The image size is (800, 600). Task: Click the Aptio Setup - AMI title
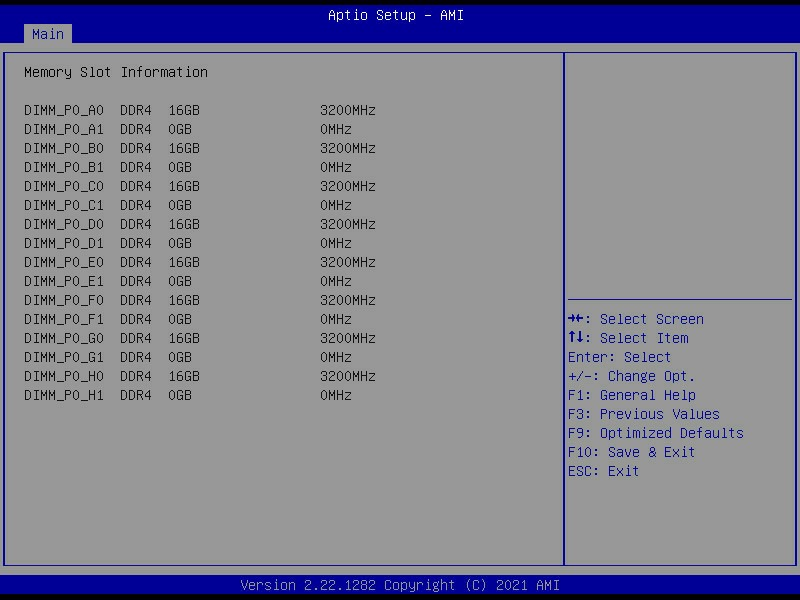[396, 15]
